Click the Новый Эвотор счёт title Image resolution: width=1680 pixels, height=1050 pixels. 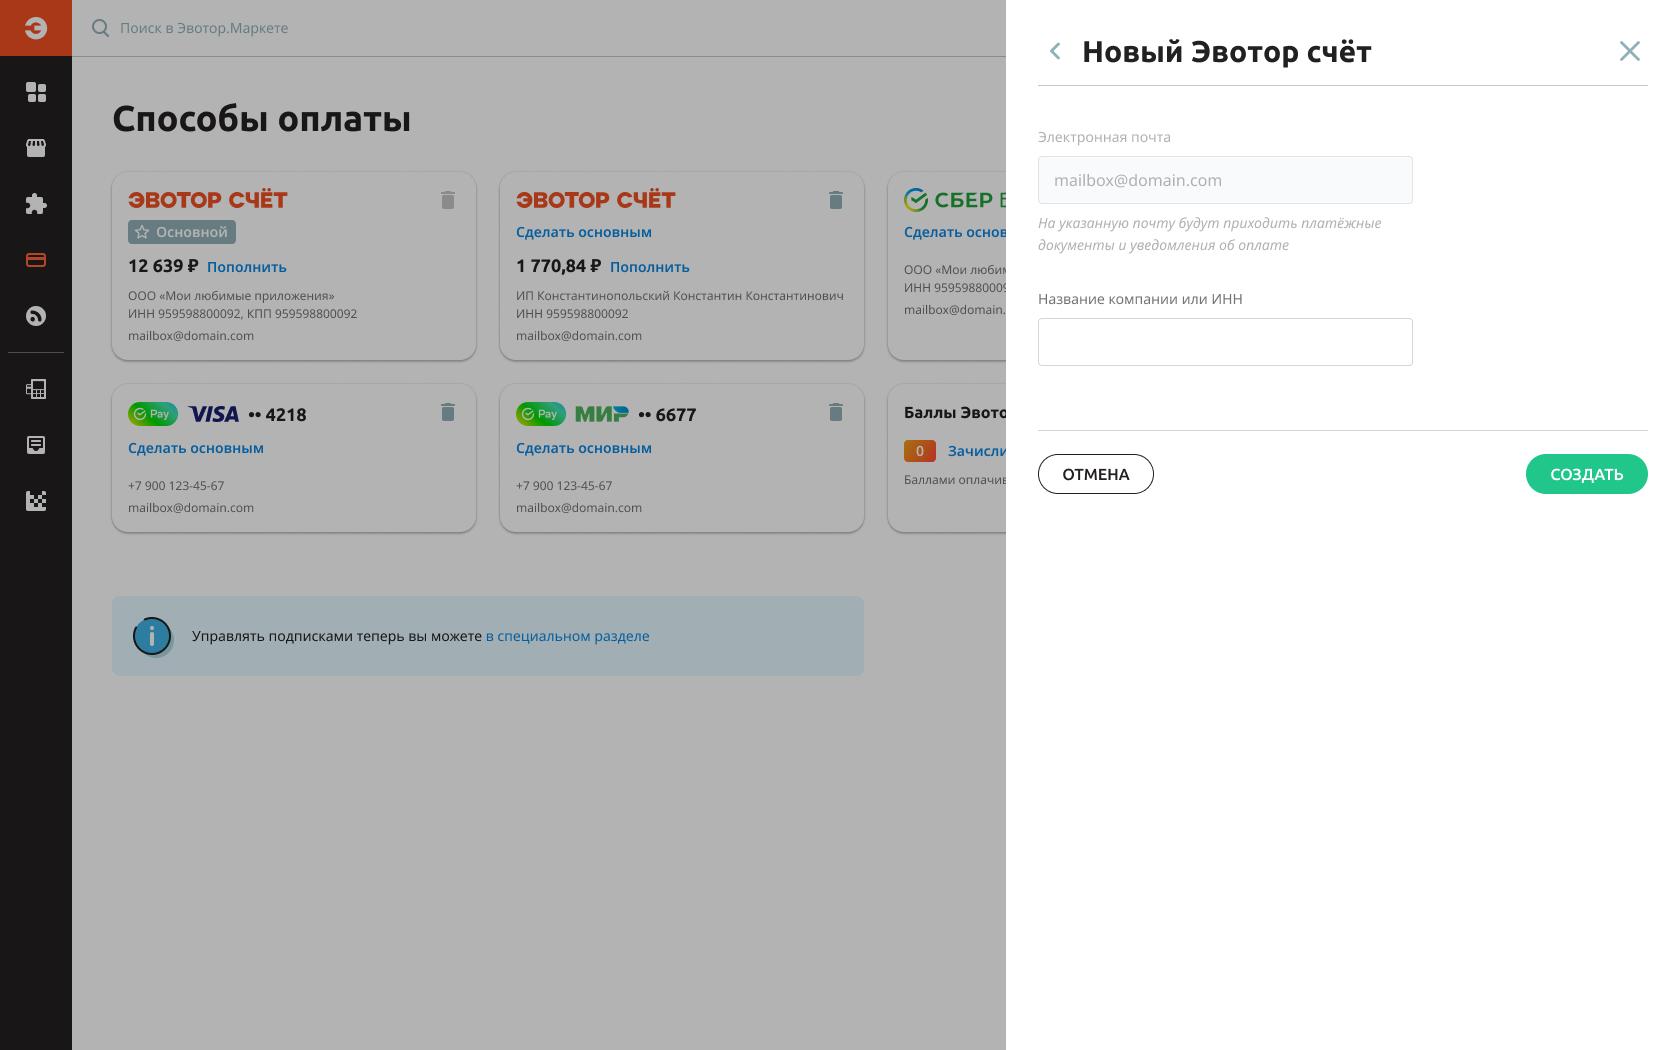coord(1227,51)
